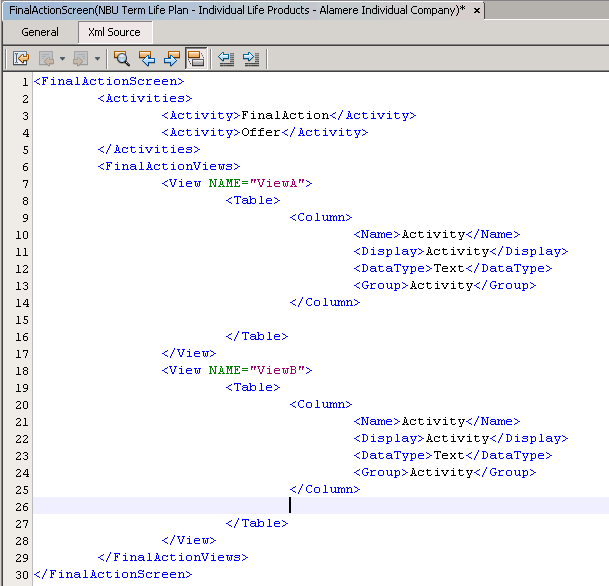The height and width of the screenshot is (586, 609).
Task: Select the FinalActionScreen document tab title
Action: click(x=237, y=10)
